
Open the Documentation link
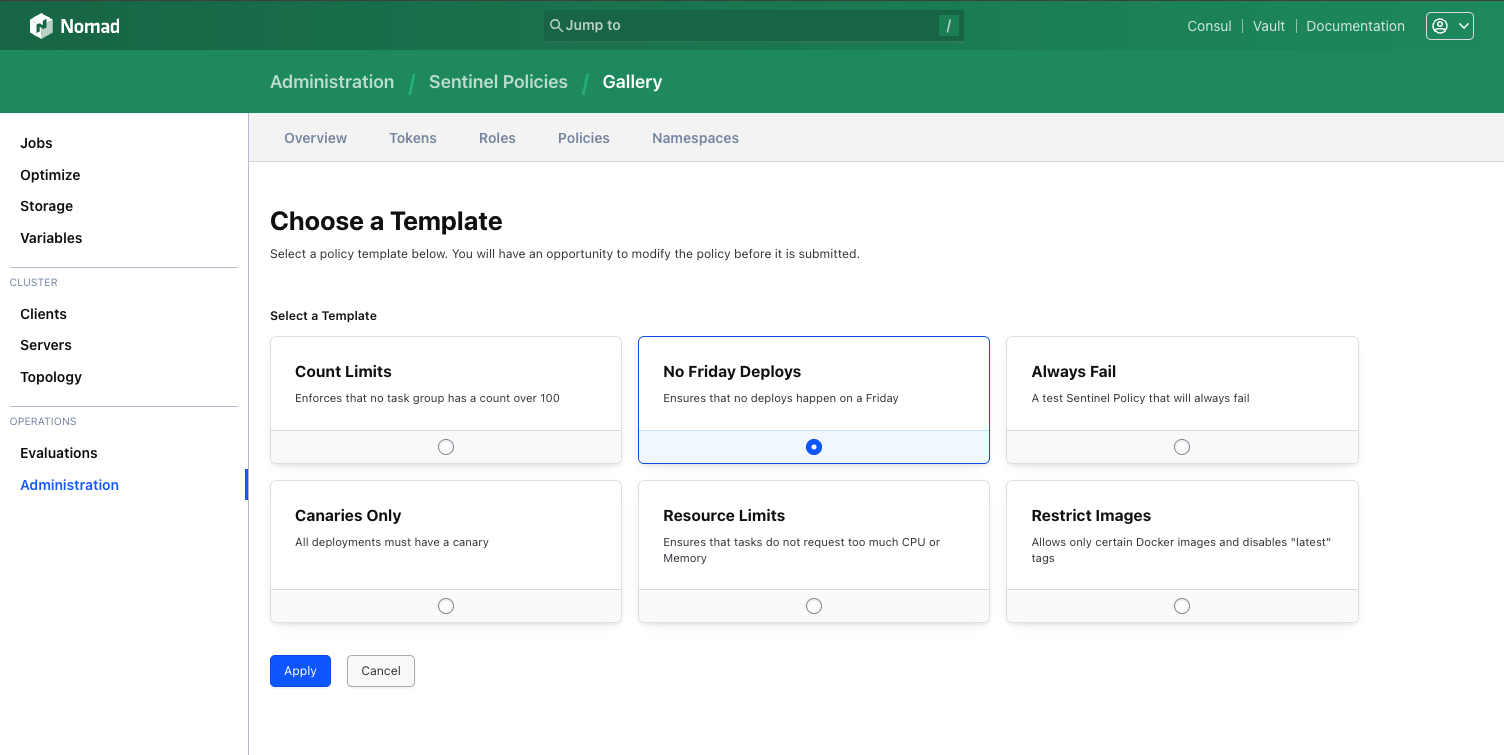click(1355, 26)
